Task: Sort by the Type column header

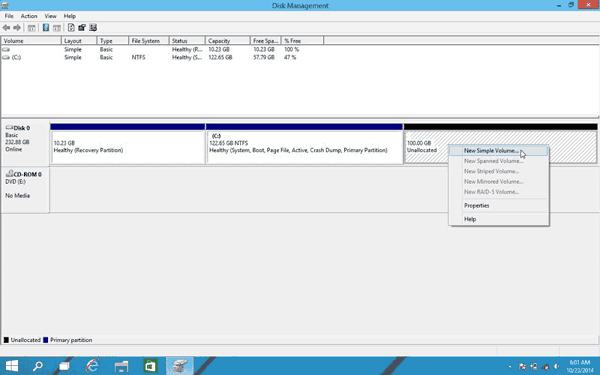Action: (112, 41)
